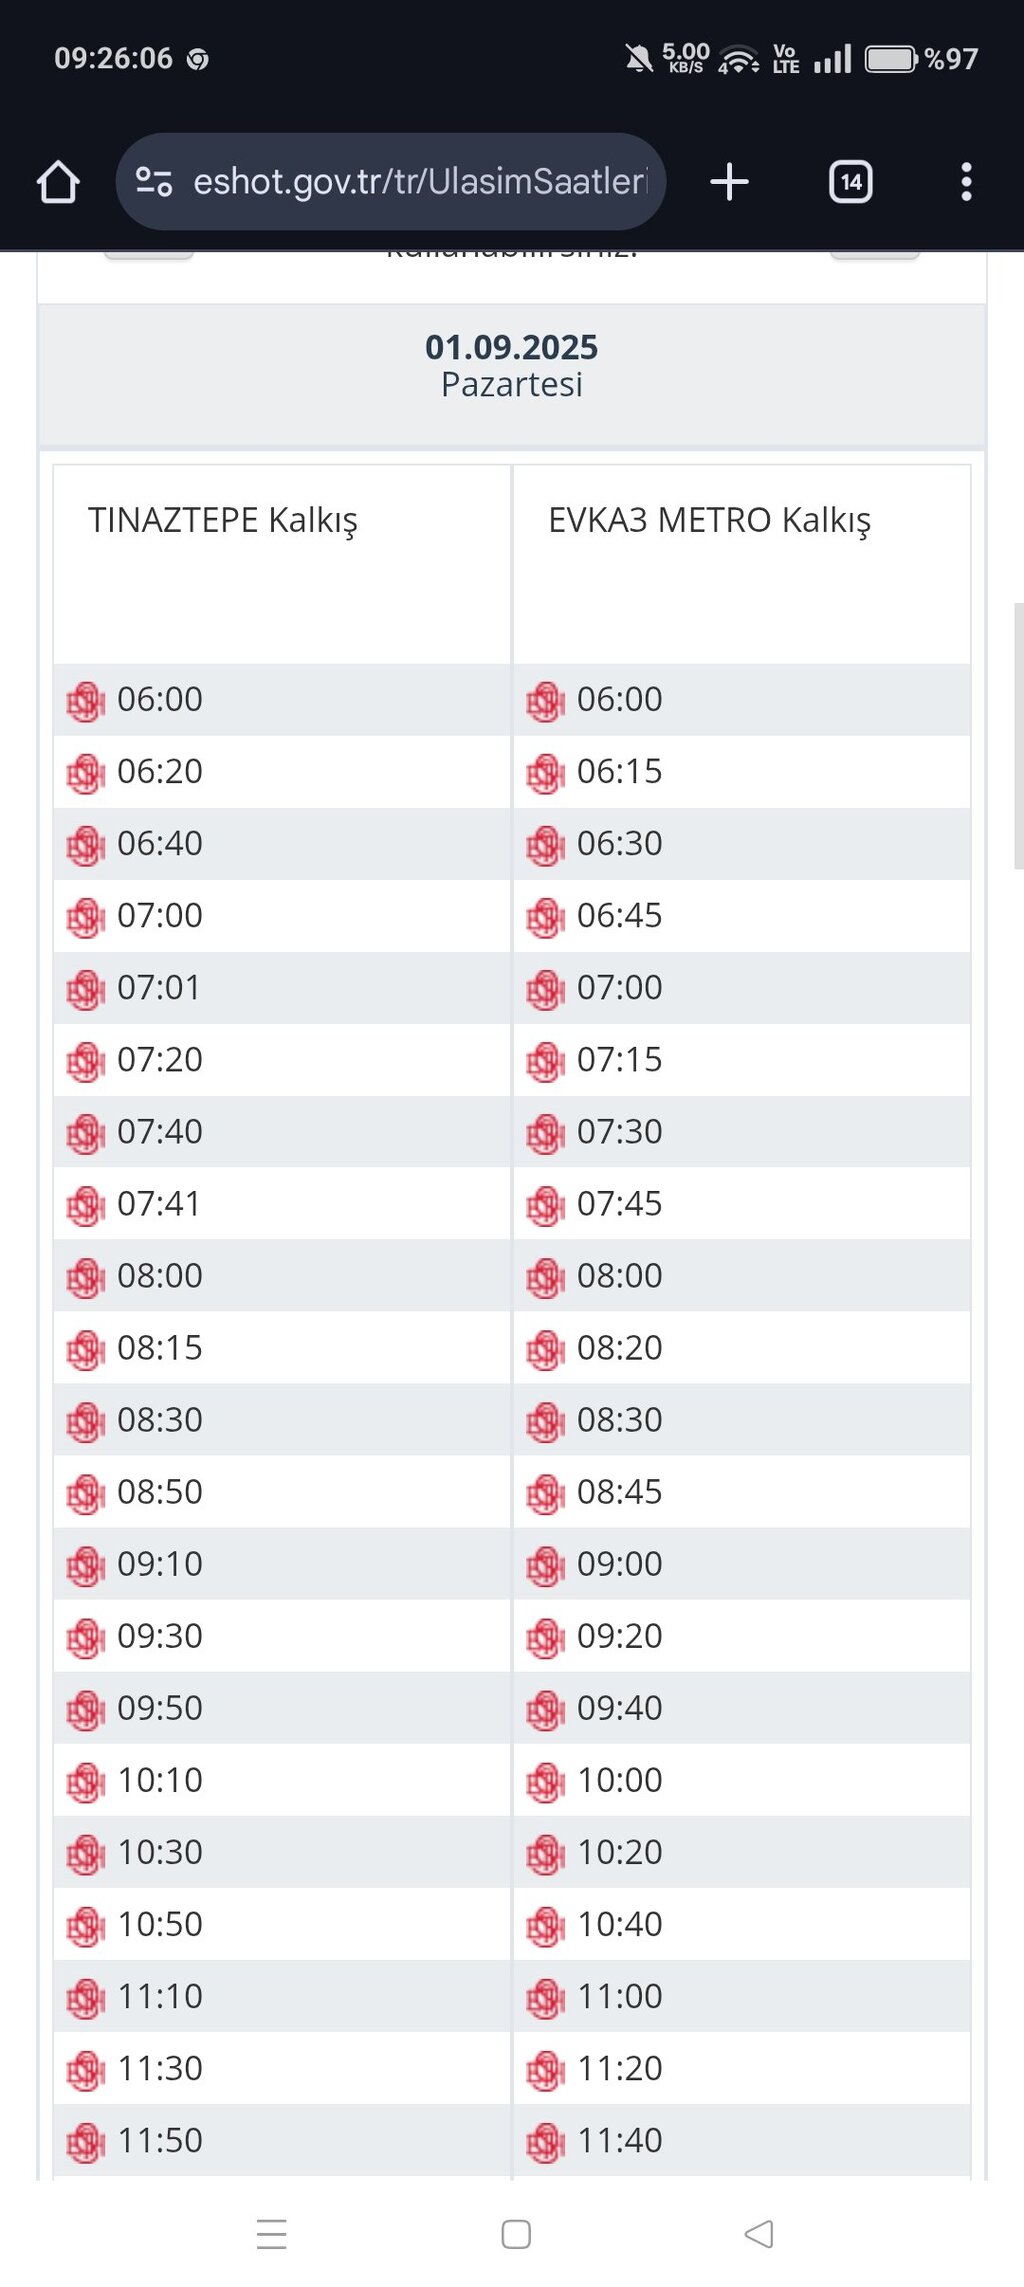
Task: Select the 08:20 EVKA3 Metro departure
Action: pyautogui.click(x=619, y=1348)
